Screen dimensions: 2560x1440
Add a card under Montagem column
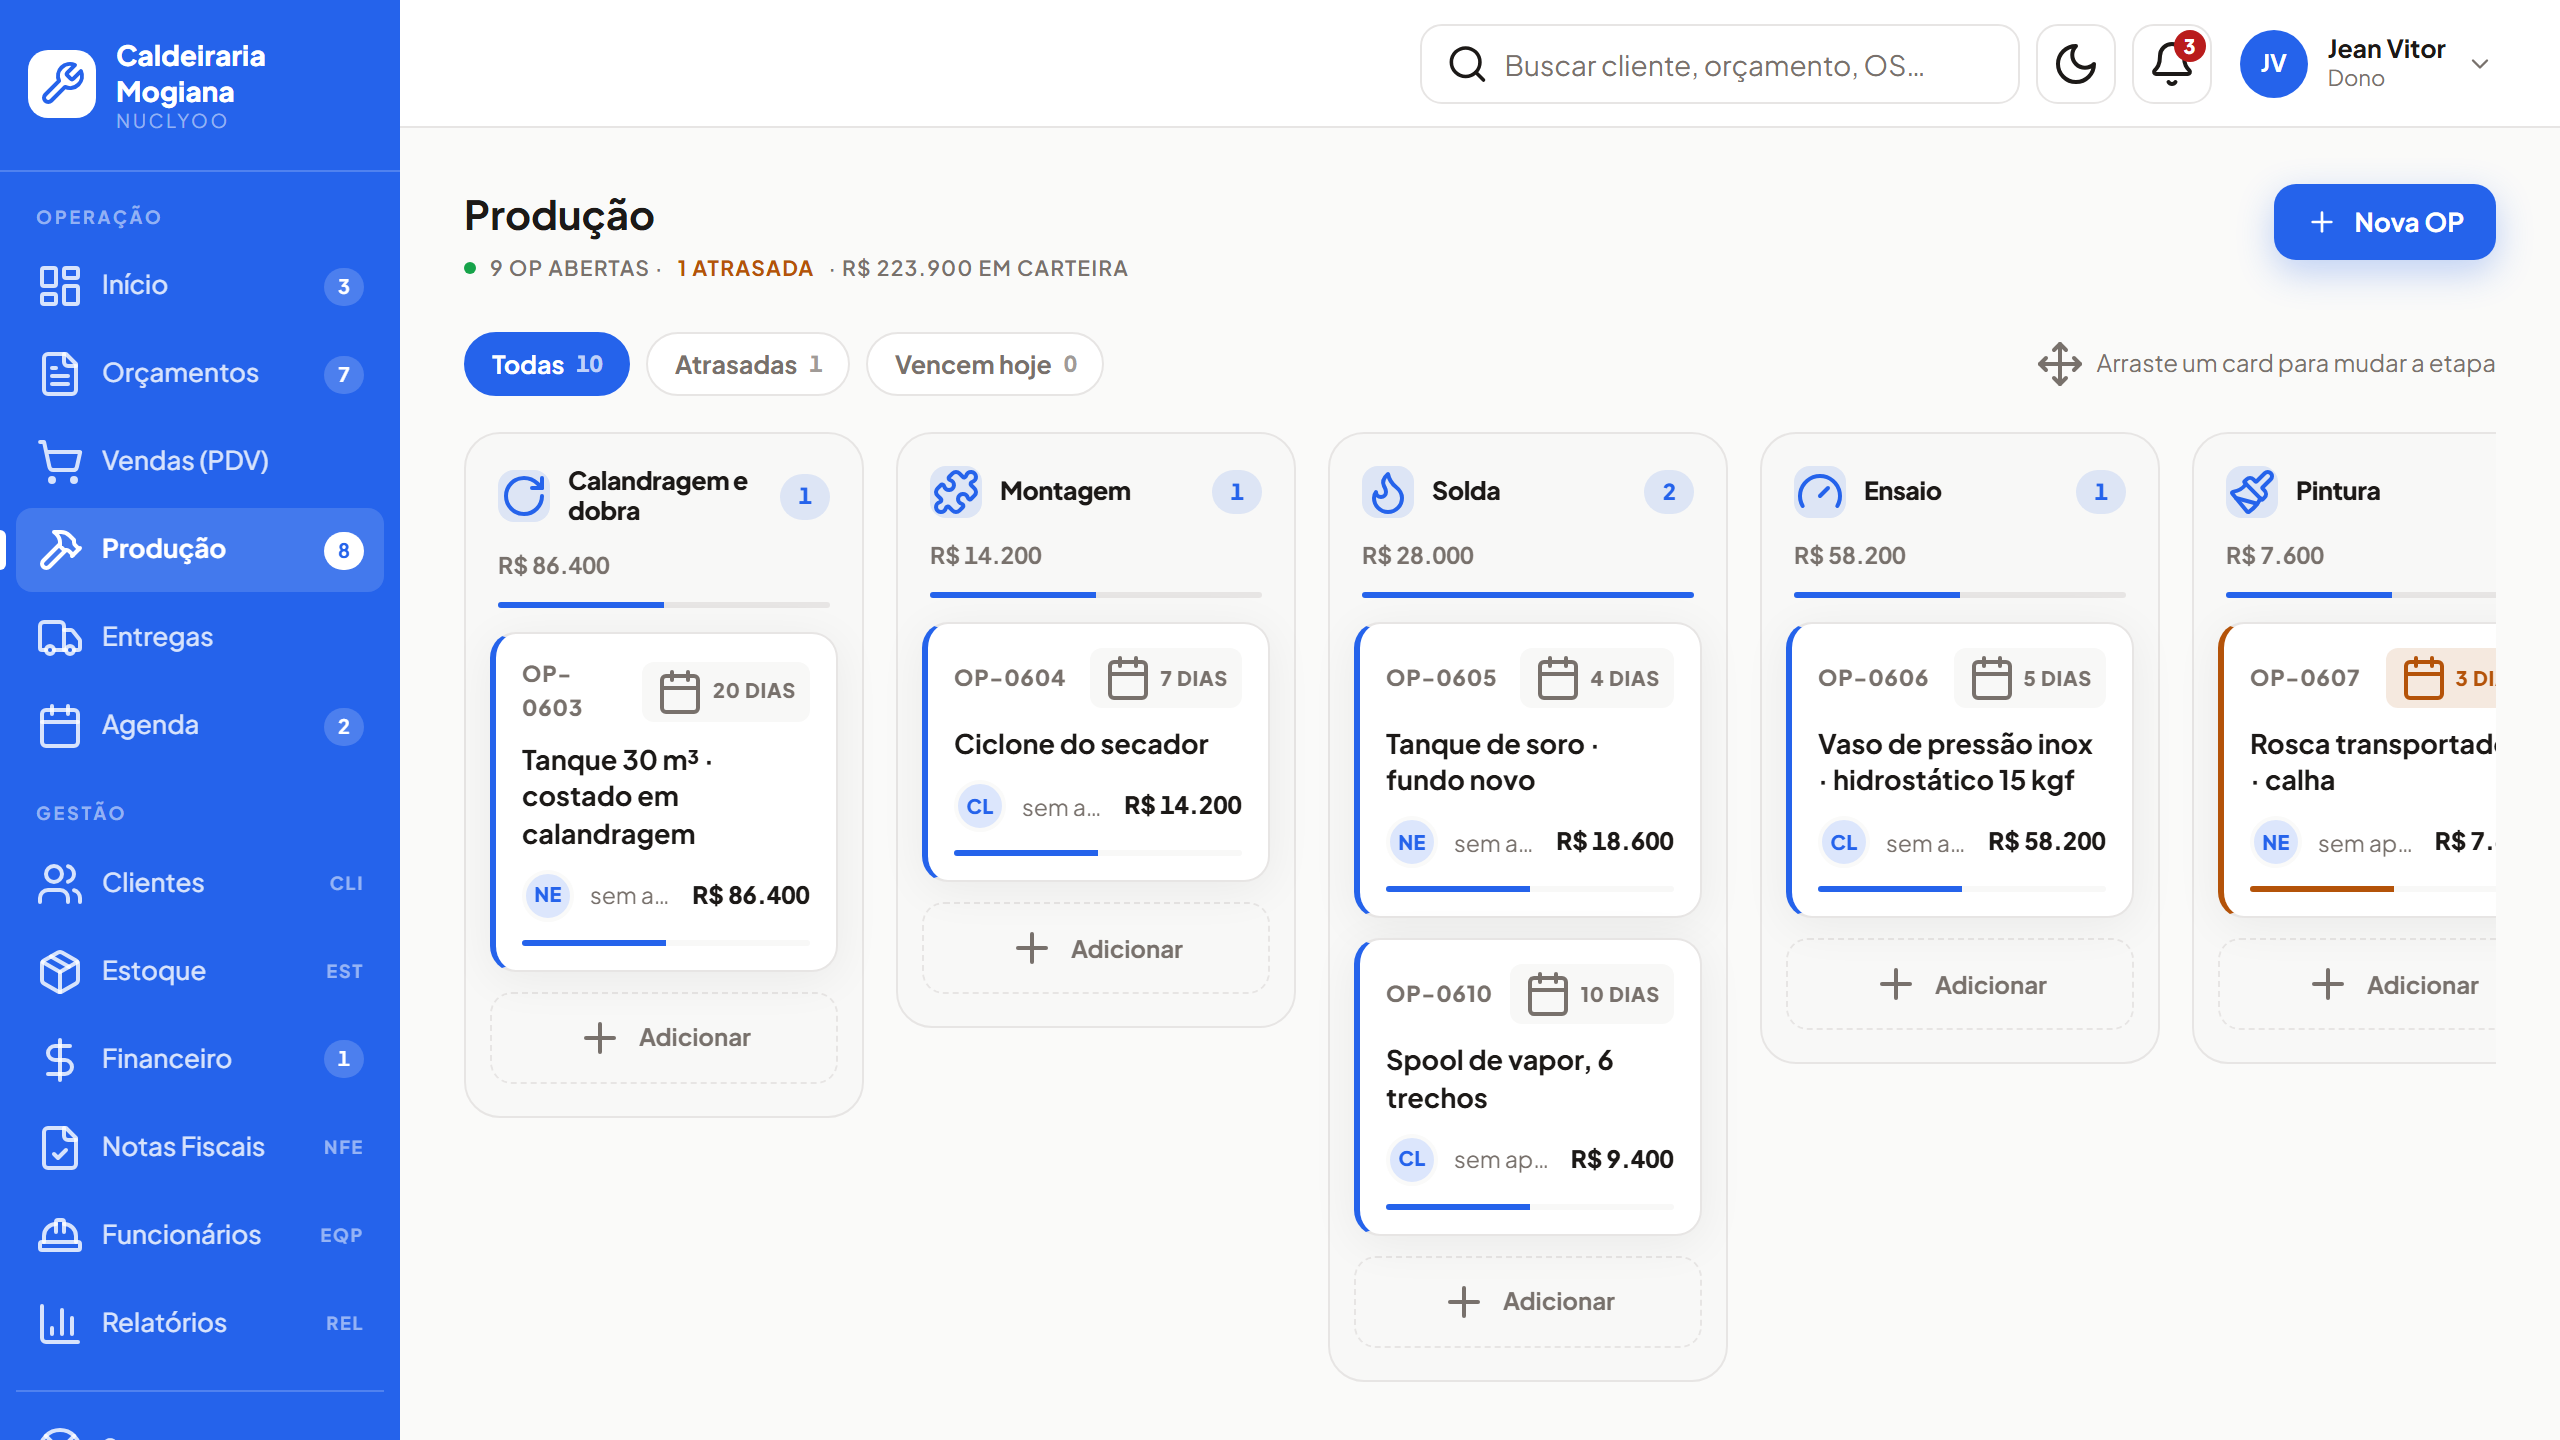[x=1096, y=949]
